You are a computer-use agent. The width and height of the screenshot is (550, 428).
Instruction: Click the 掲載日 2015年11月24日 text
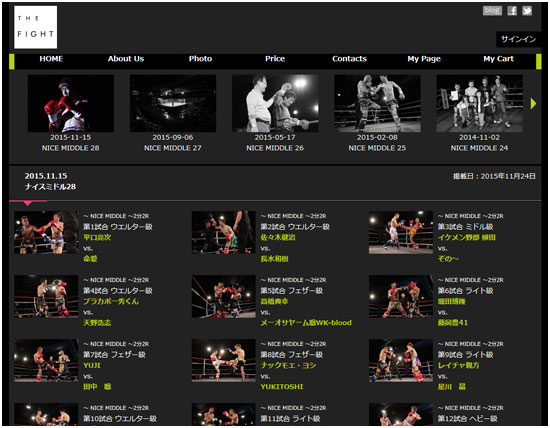[494, 176]
